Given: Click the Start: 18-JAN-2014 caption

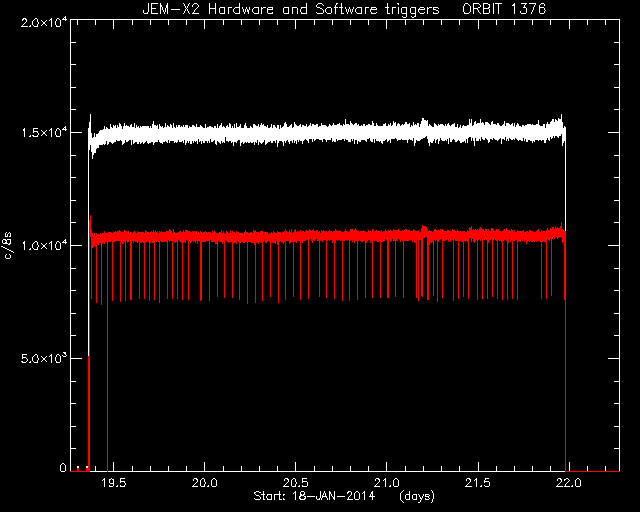Looking at the screenshot, I should tap(314, 496).
